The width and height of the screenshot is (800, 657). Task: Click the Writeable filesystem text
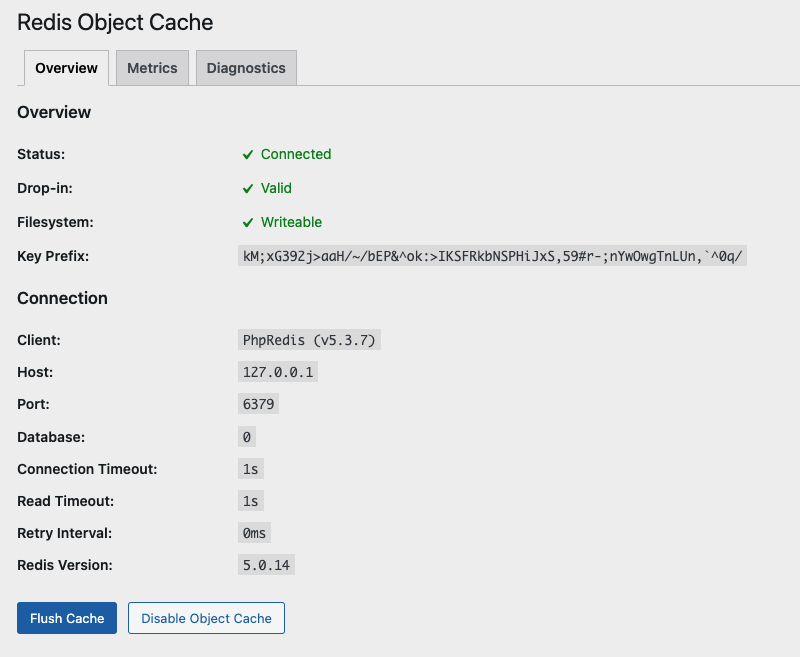tap(291, 222)
